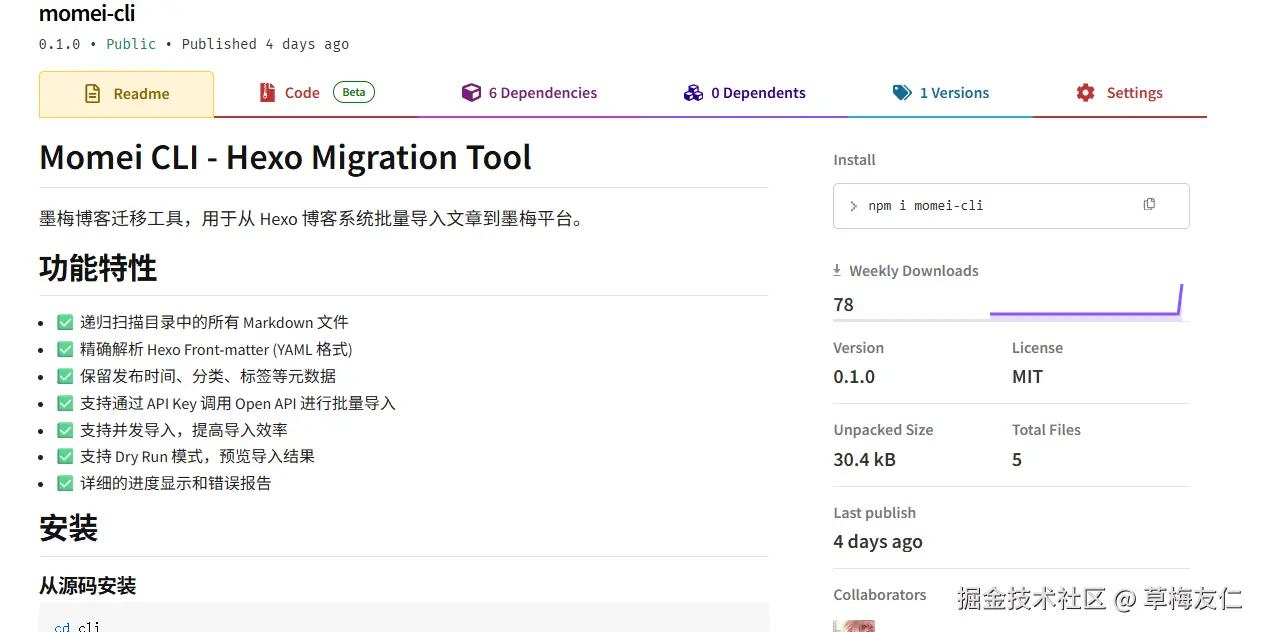The width and height of the screenshot is (1262, 632).
Task: Click the momei-cli package title
Action: pyautogui.click(x=87, y=14)
